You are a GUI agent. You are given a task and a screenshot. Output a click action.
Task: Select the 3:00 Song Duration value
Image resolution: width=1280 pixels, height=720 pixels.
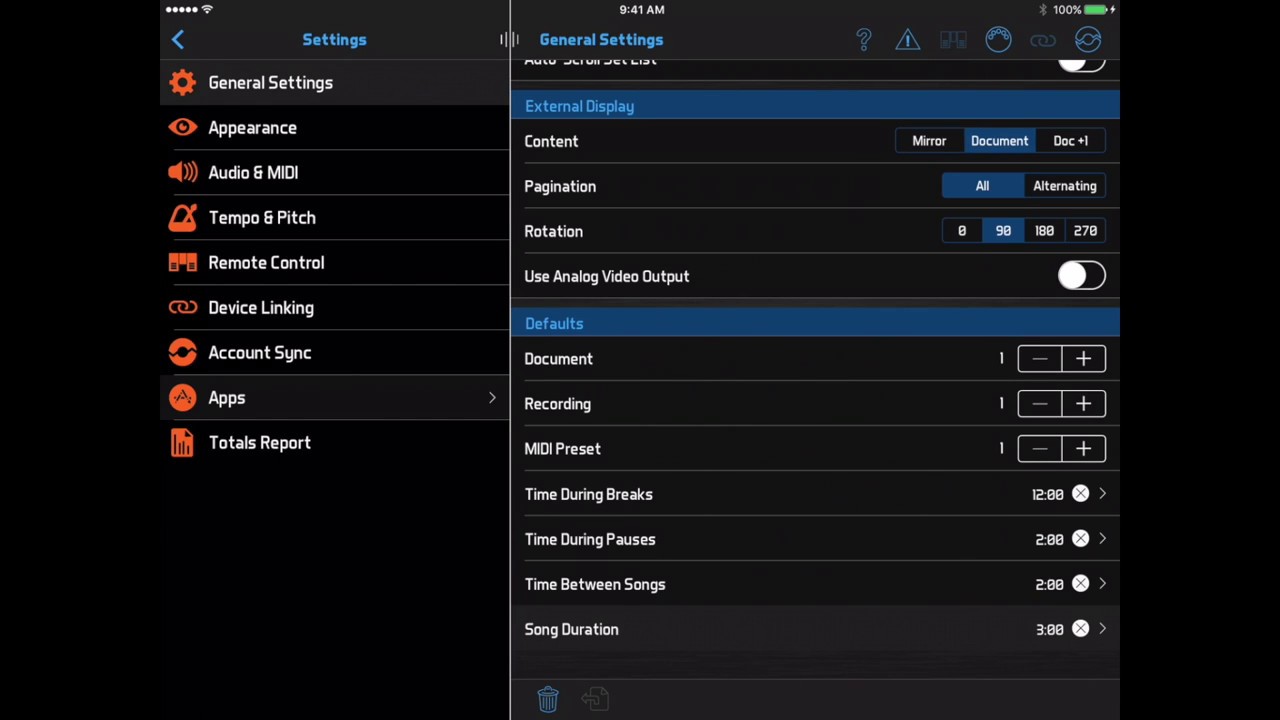point(1050,629)
